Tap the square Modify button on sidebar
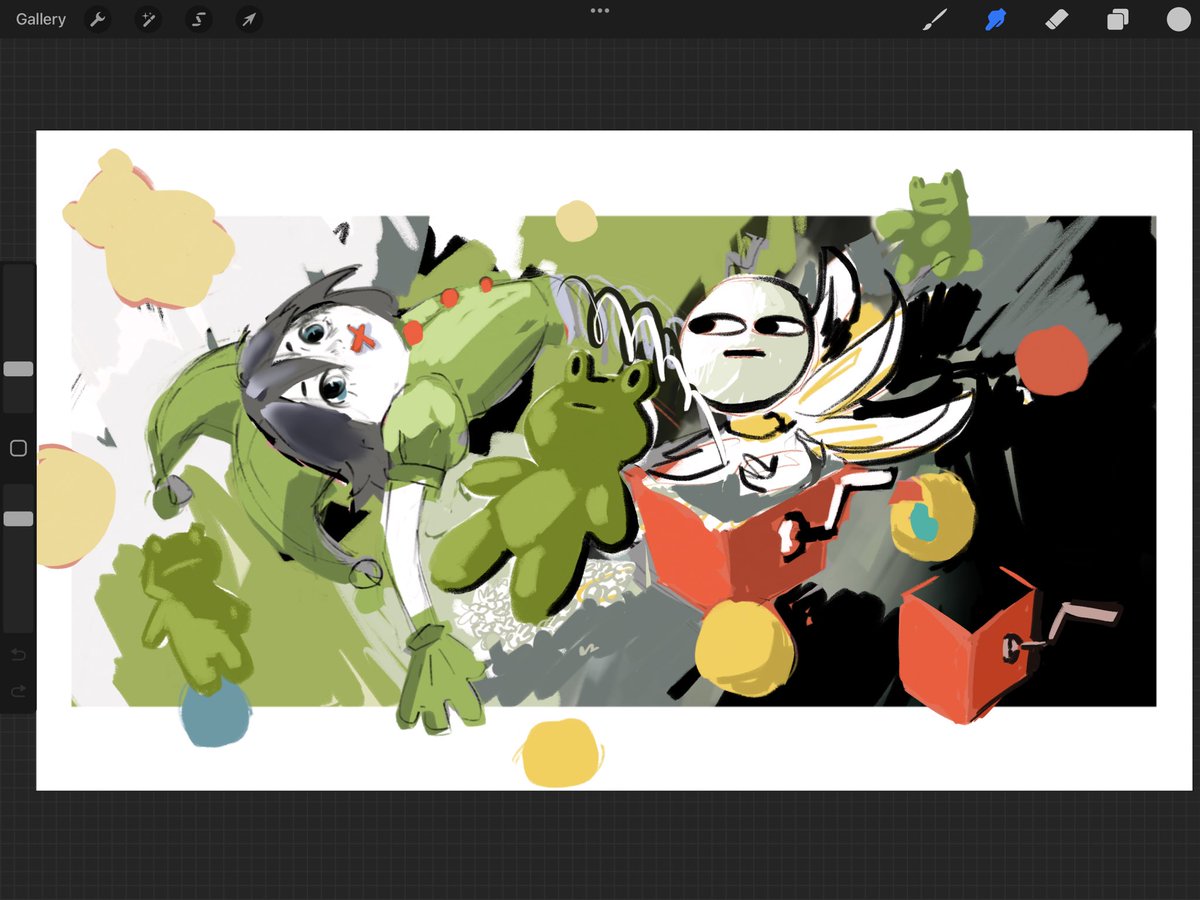The width and height of the screenshot is (1200, 900). [x=18, y=448]
